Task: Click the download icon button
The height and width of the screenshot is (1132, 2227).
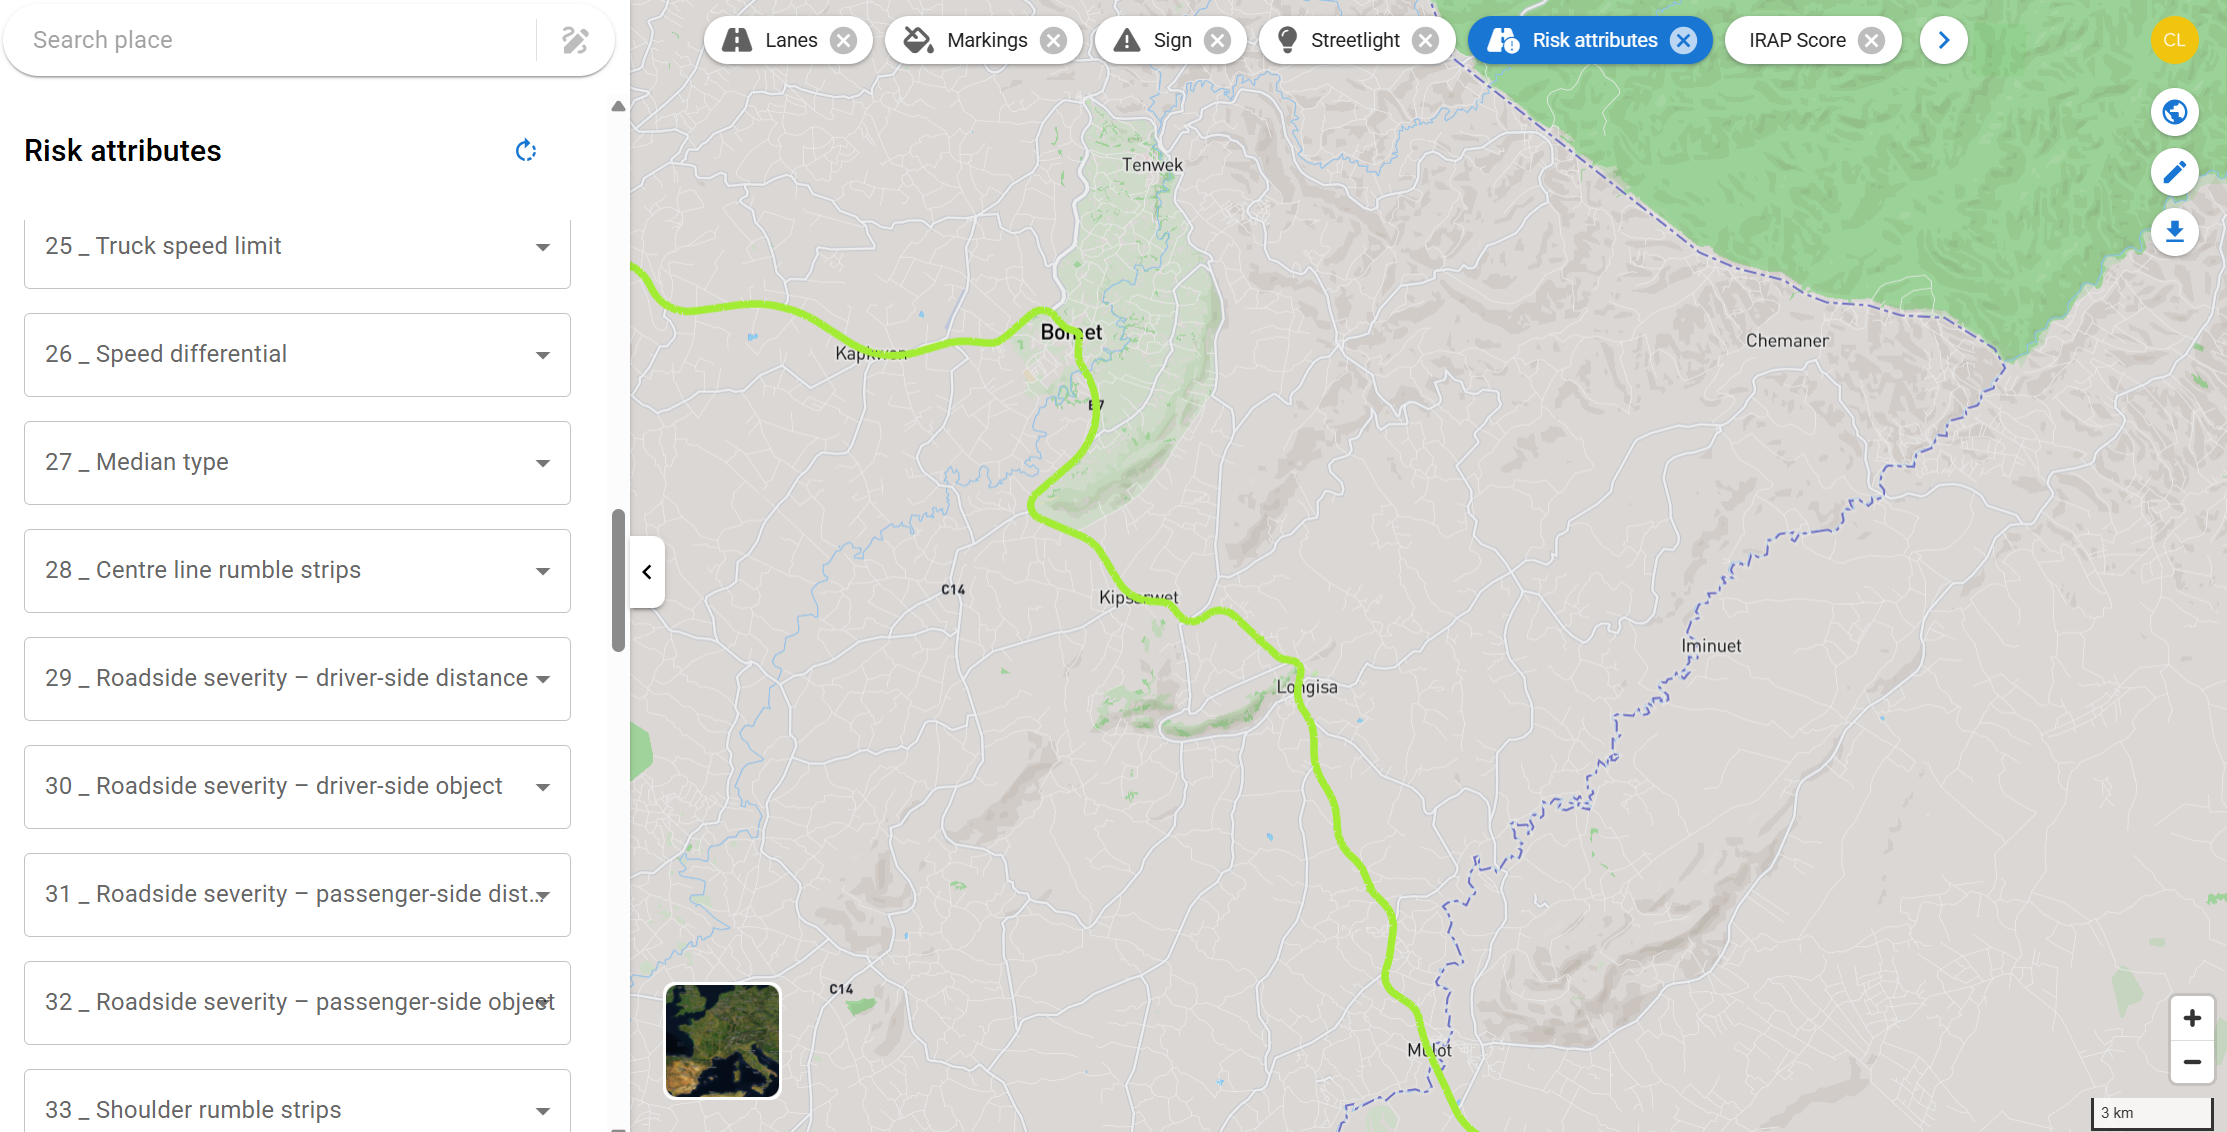Action: [x=2174, y=232]
